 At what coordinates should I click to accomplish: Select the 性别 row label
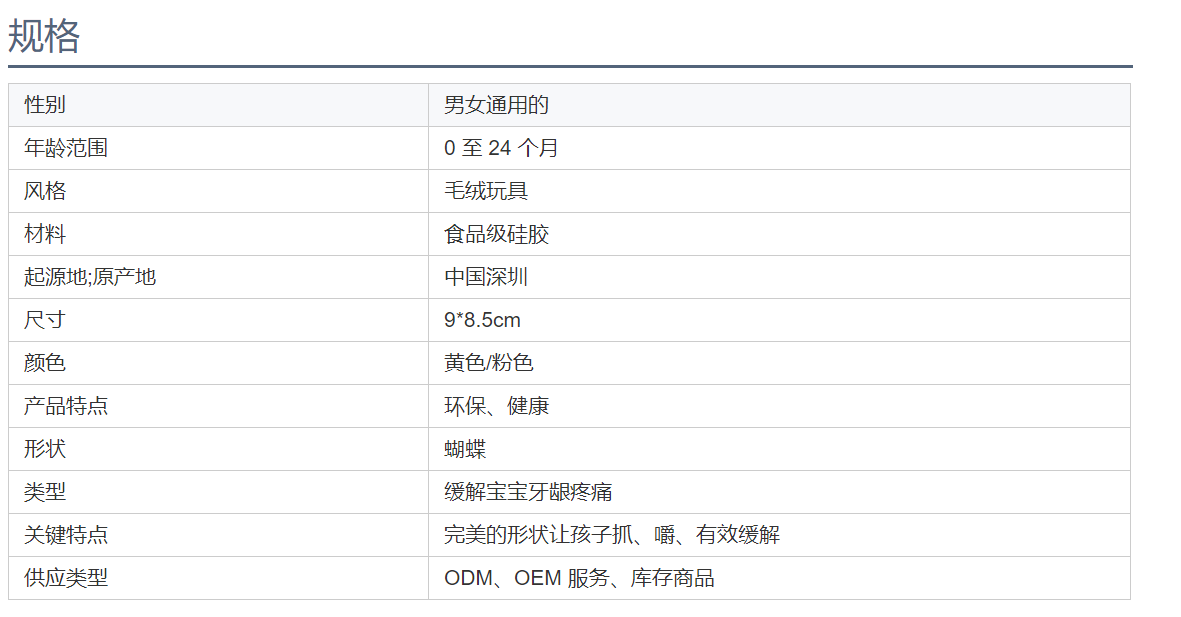click(44, 105)
